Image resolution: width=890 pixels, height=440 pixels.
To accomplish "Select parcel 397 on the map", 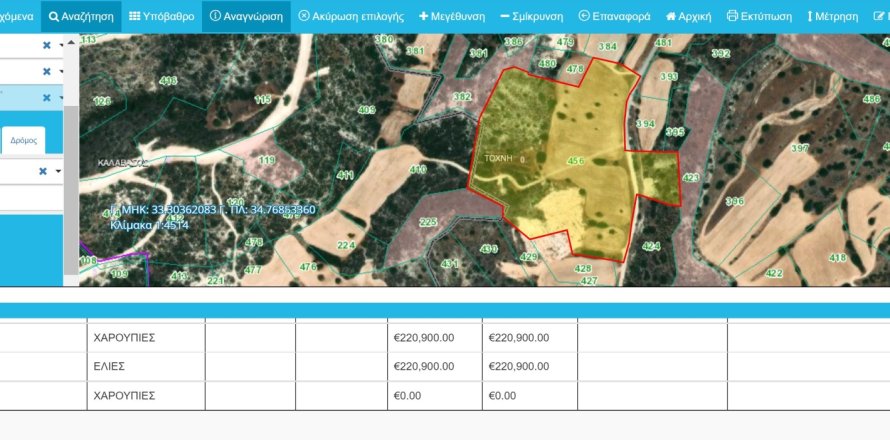I will click(x=799, y=148).
